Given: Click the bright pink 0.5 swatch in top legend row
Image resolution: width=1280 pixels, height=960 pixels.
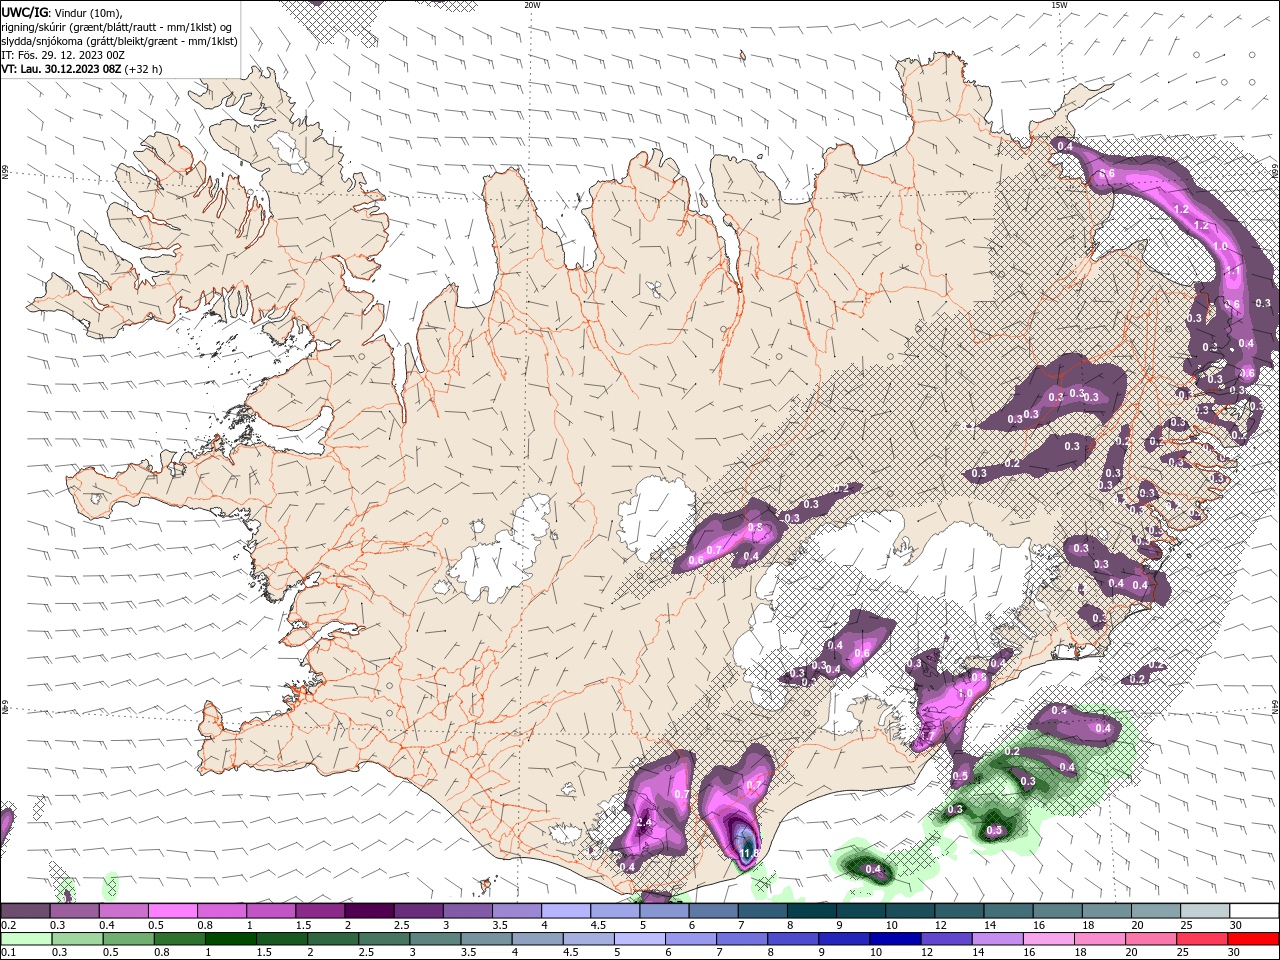Looking at the screenshot, I should (x=172, y=911).
